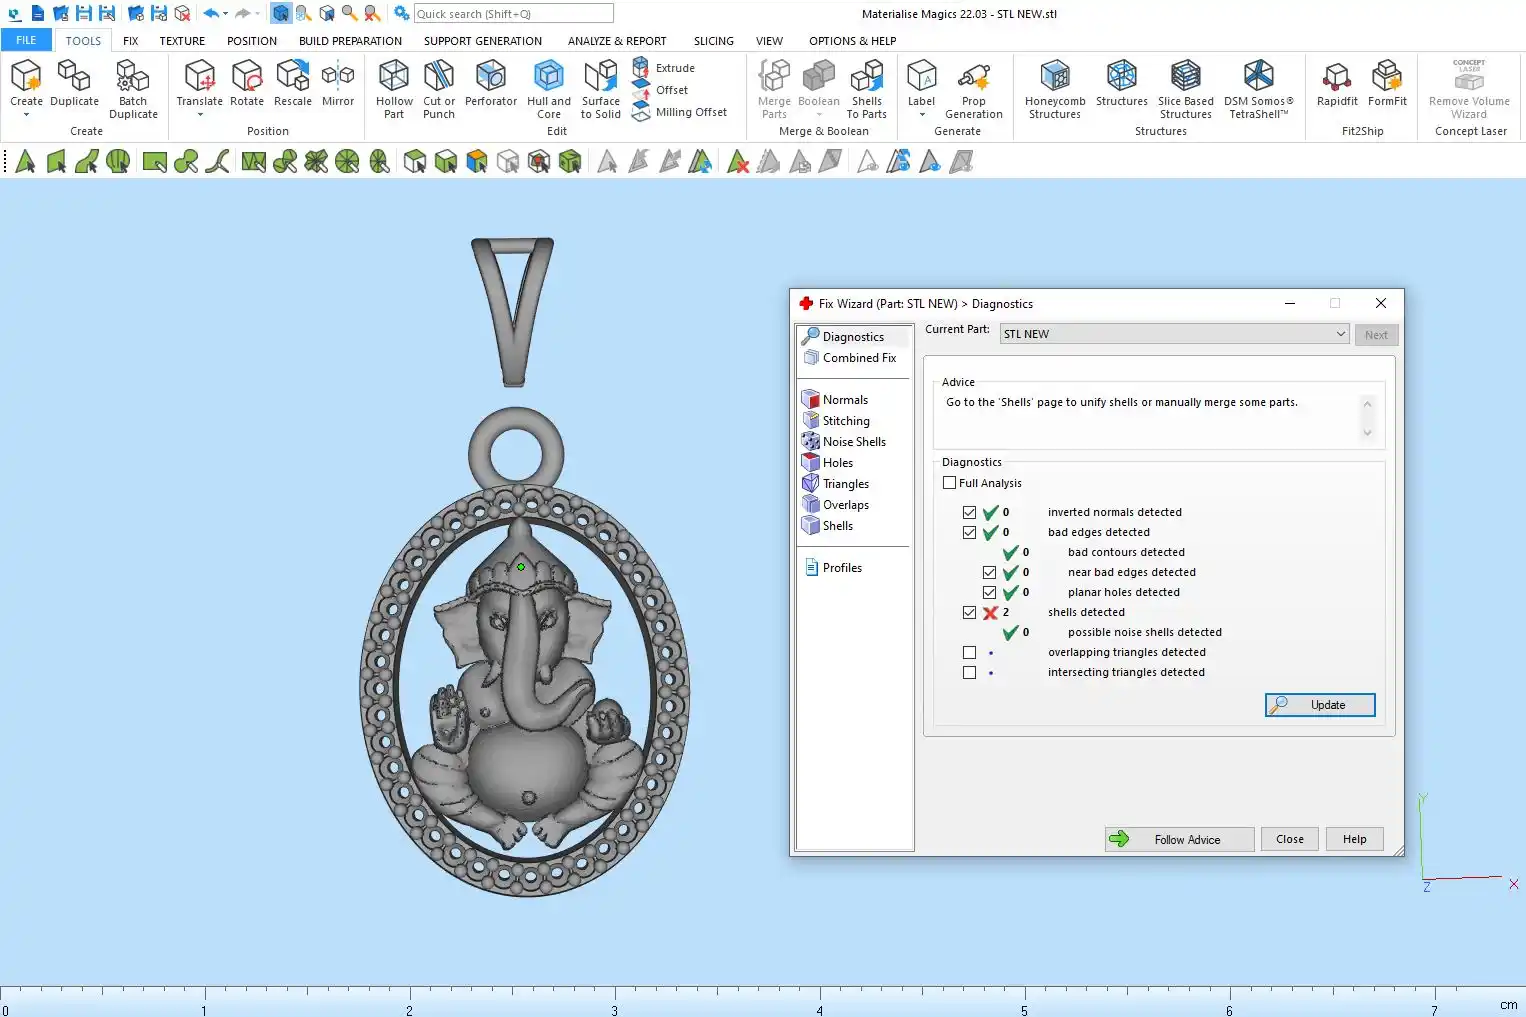
Task: Open the Create dropdown arrow
Action: [26, 115]
